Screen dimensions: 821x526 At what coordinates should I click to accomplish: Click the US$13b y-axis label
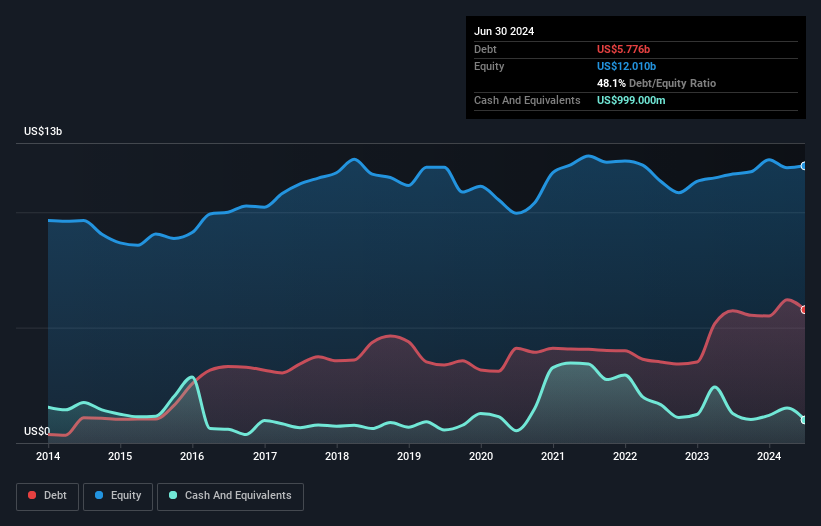click(43, 131)
